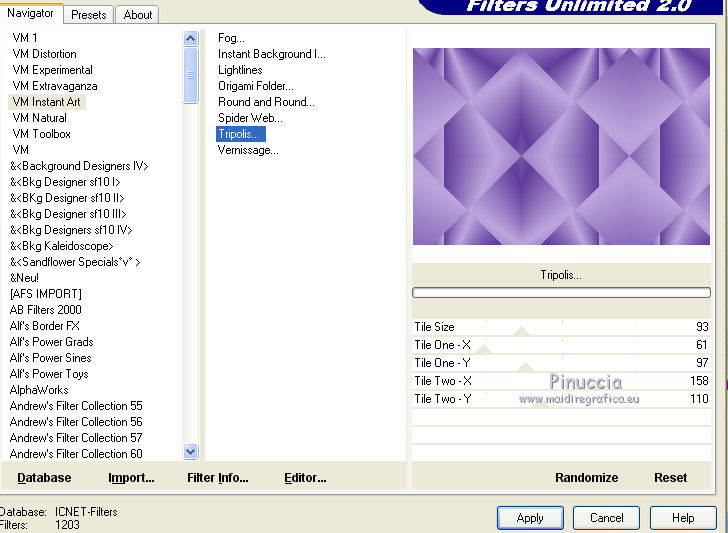Choose Instant Background I... filter

point(272,54)
